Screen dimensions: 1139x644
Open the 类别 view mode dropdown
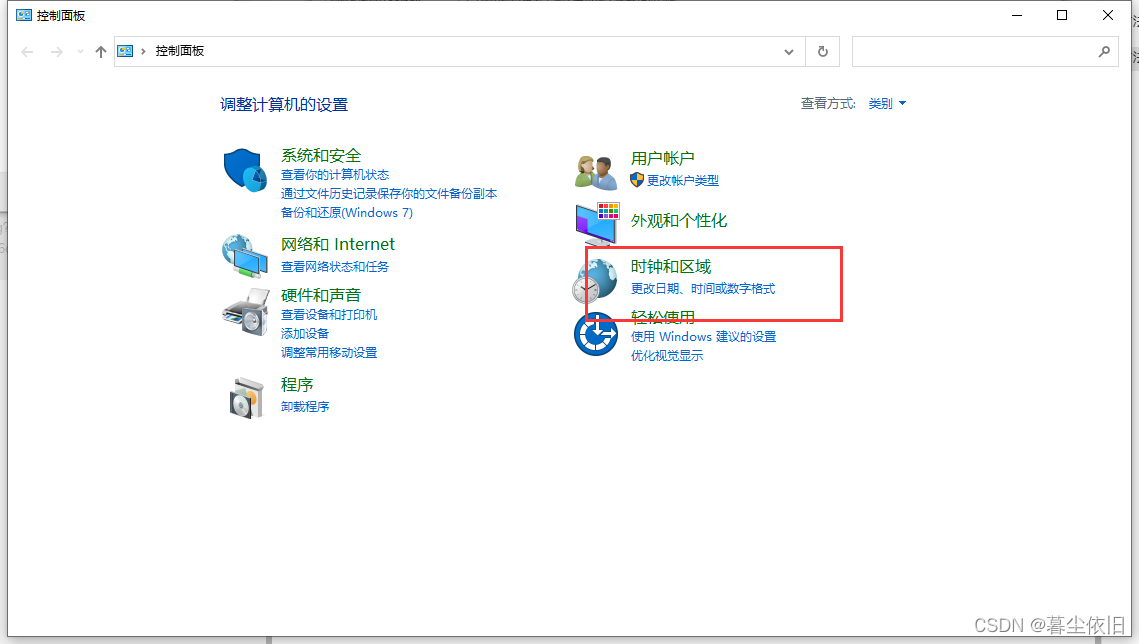tap(887, 104)
